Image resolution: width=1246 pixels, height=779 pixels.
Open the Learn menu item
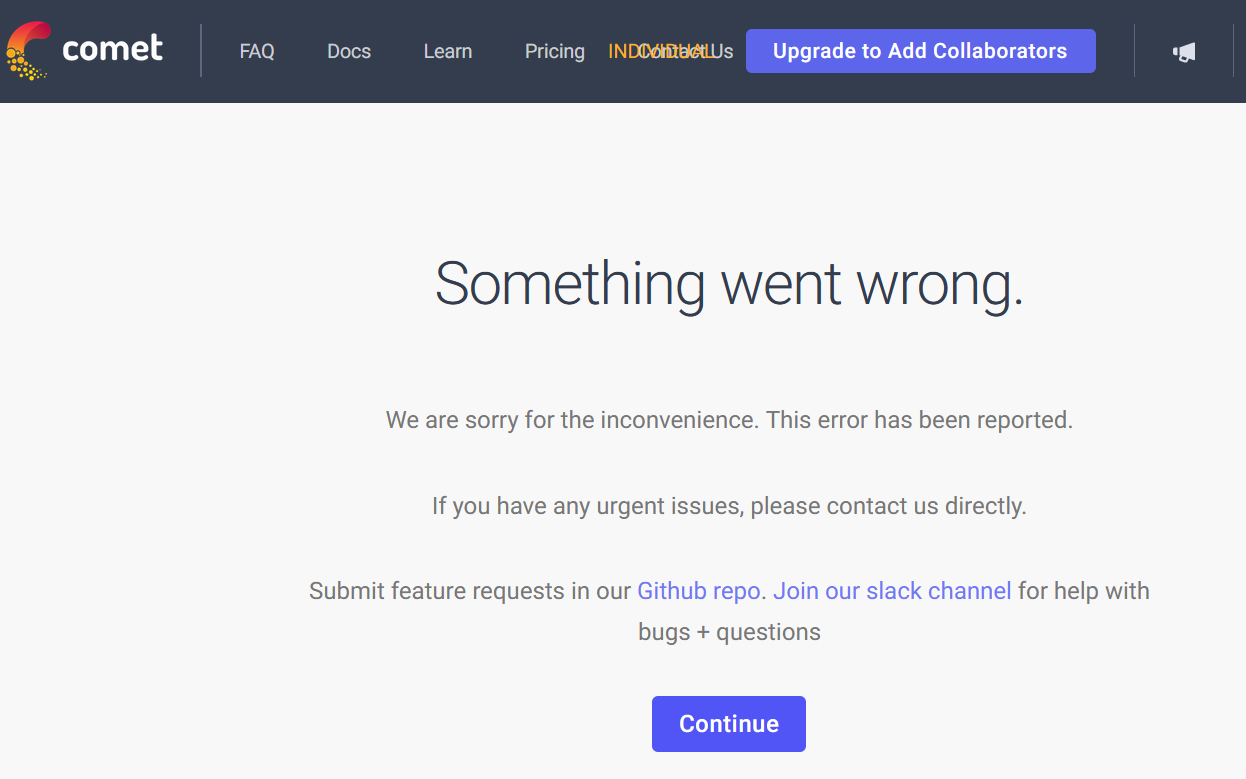[x=448, y=51]
